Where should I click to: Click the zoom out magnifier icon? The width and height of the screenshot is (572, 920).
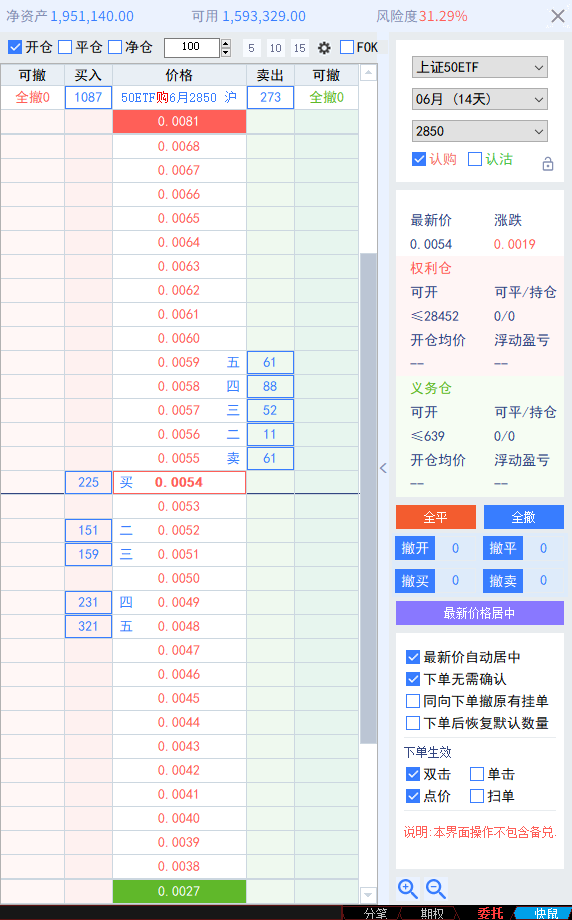coord(436,889)
